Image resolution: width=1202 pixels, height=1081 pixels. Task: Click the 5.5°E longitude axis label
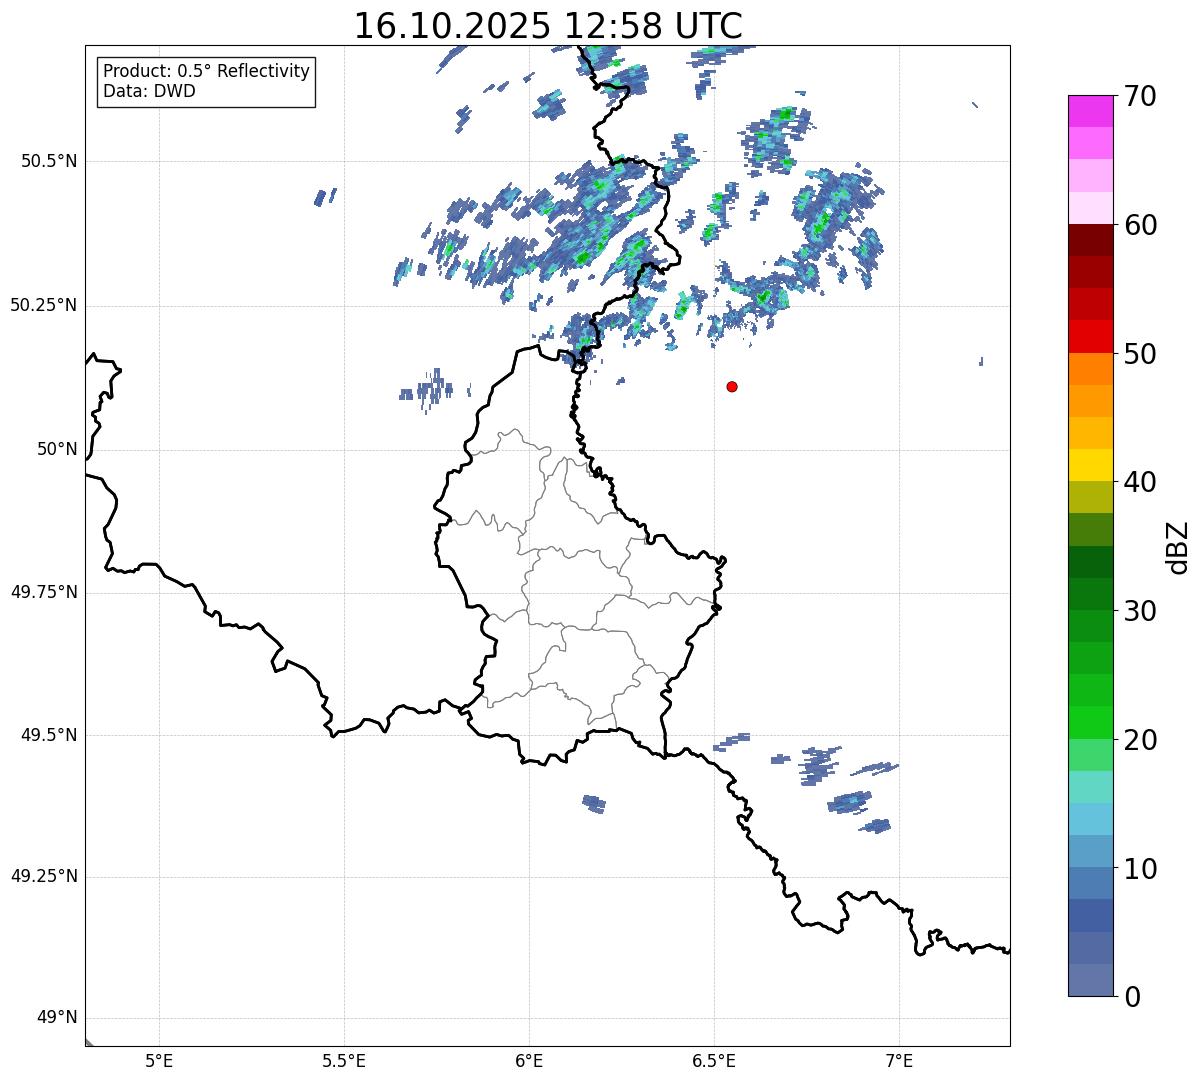pyautogui.click(x=344, y=1060)
